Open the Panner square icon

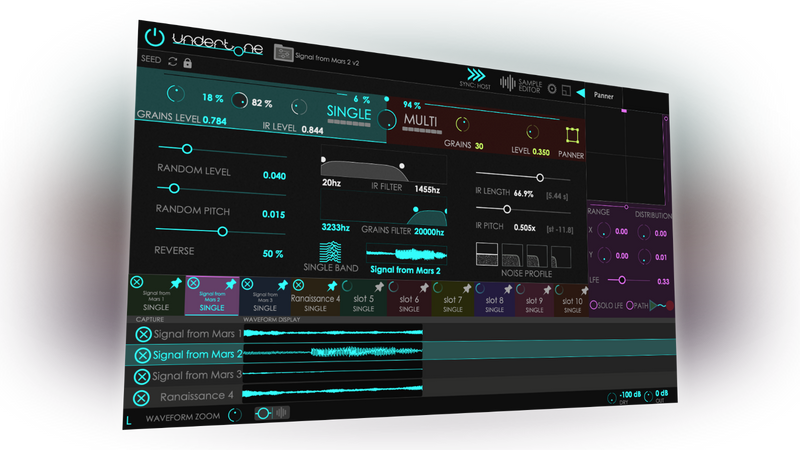[572, 135]
